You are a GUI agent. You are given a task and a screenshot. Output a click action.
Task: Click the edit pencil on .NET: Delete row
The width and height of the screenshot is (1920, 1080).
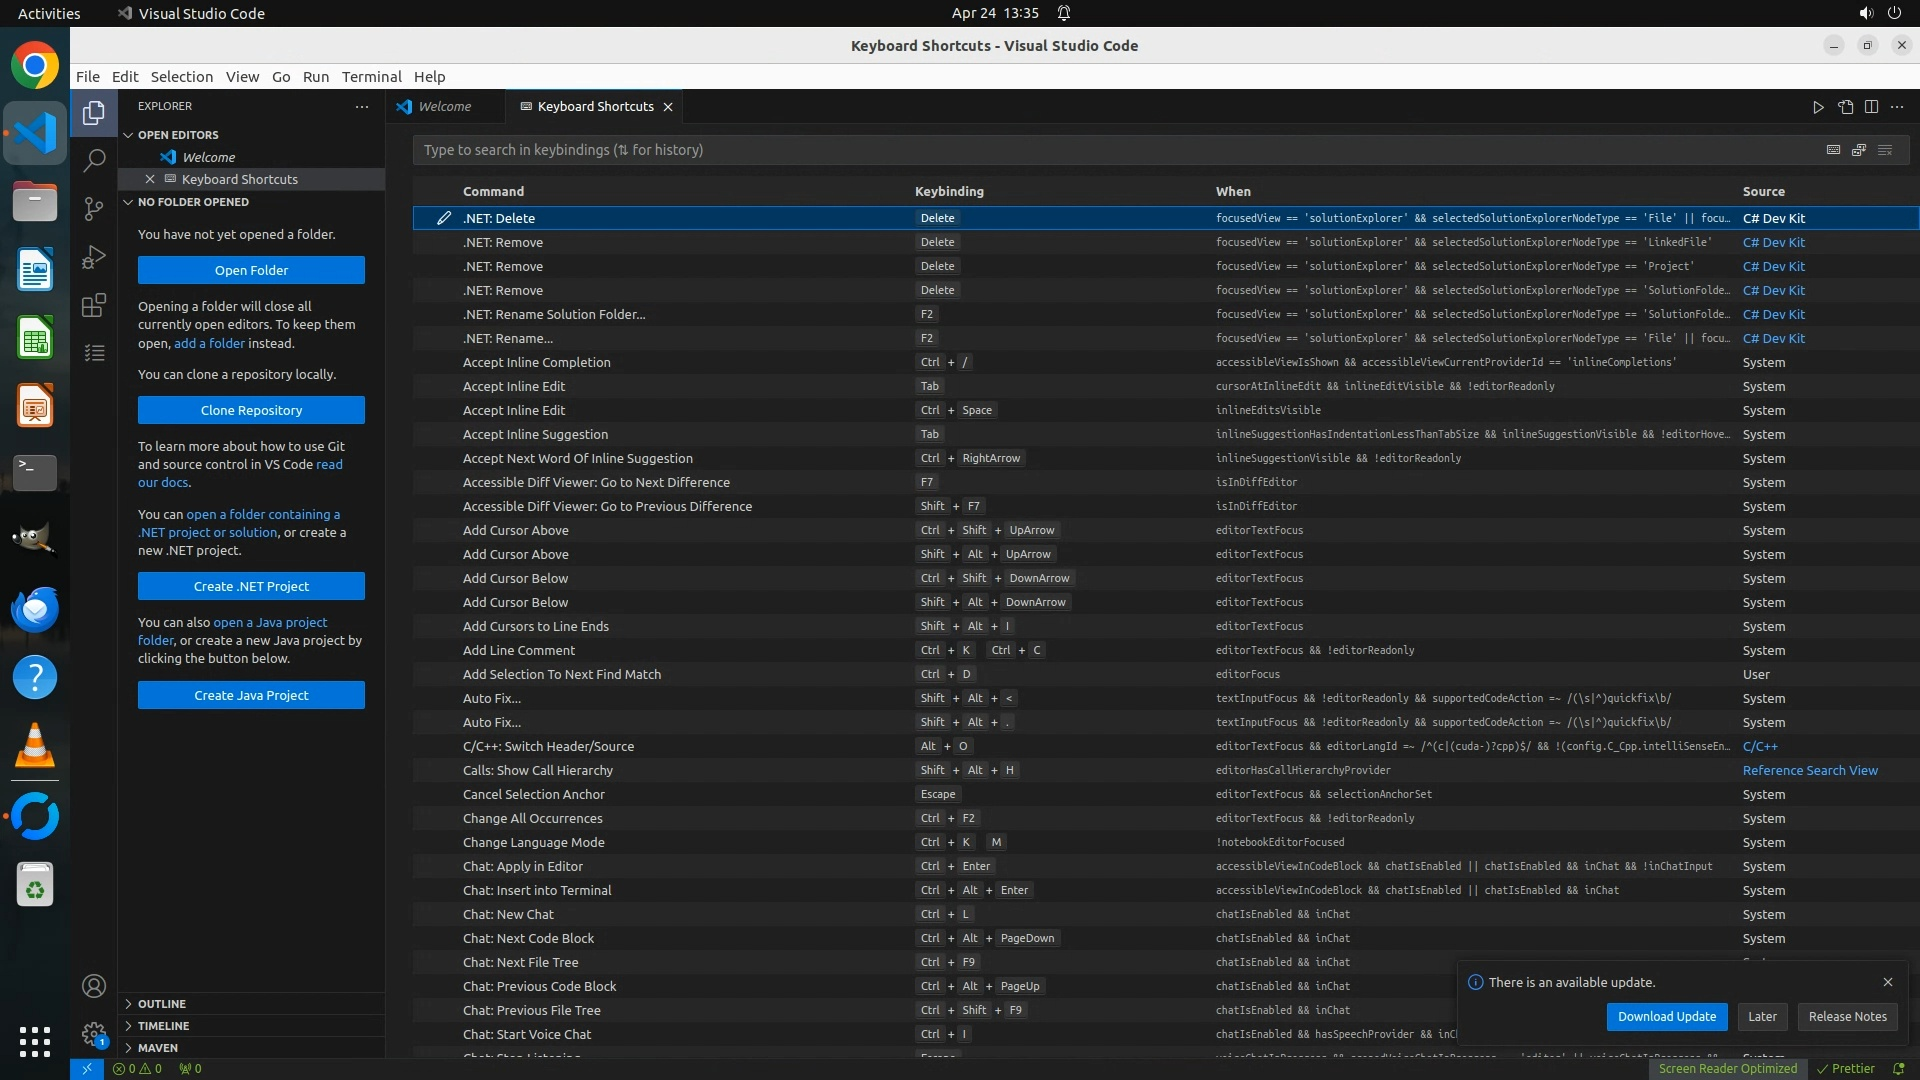pyautogui.click(x=444, y=218)
